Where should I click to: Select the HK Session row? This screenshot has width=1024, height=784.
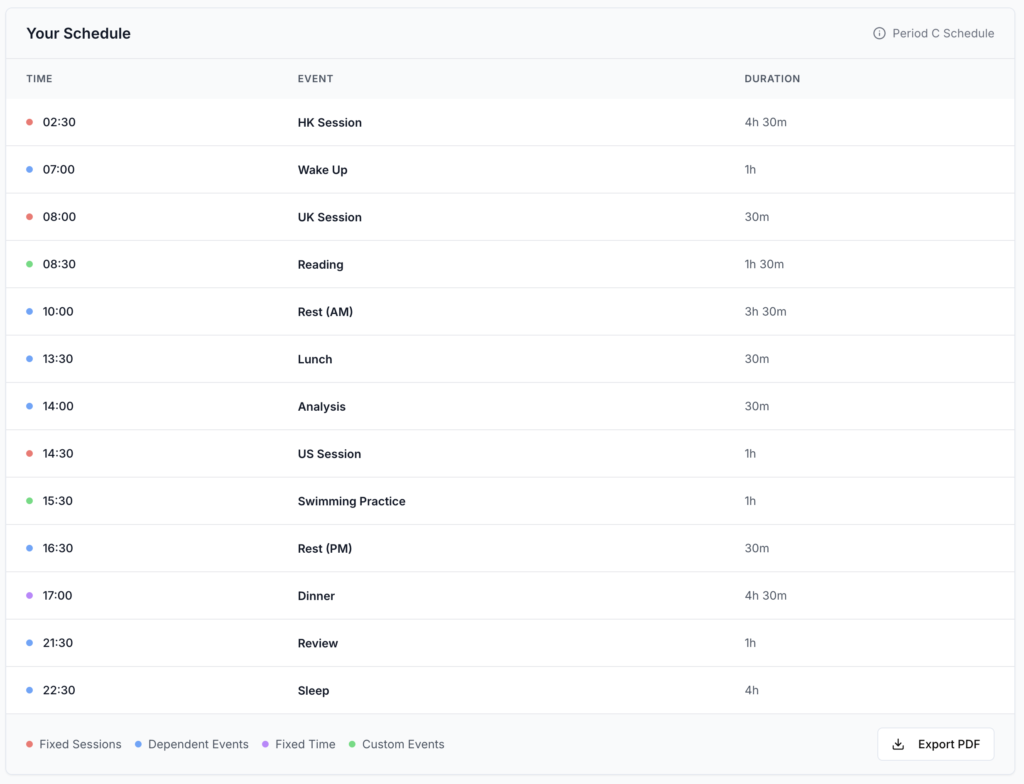(330, 122)
